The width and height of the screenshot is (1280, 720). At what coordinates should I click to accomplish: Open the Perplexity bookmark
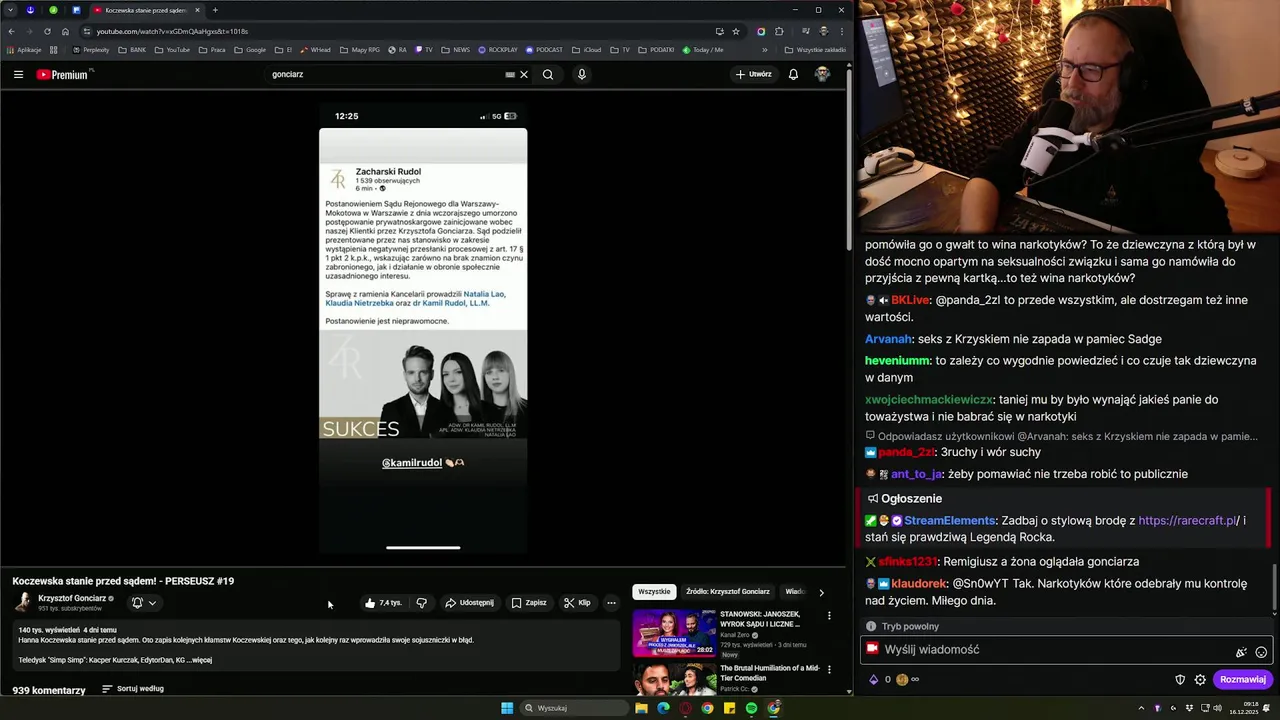pos(91,49)
